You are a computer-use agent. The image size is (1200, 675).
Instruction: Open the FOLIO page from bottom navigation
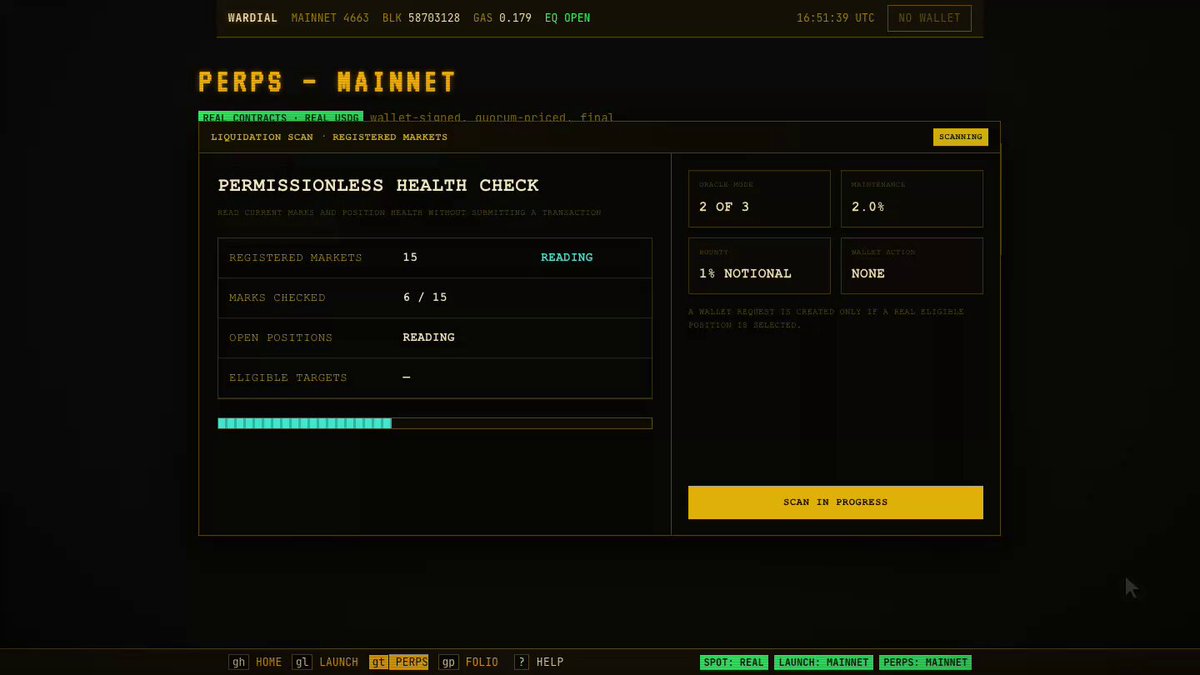pos(468,662)
